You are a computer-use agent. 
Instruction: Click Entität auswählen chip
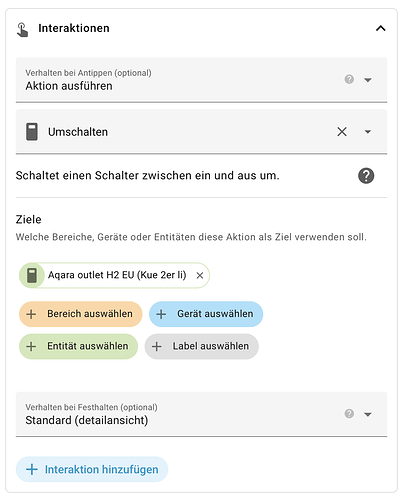78,346
